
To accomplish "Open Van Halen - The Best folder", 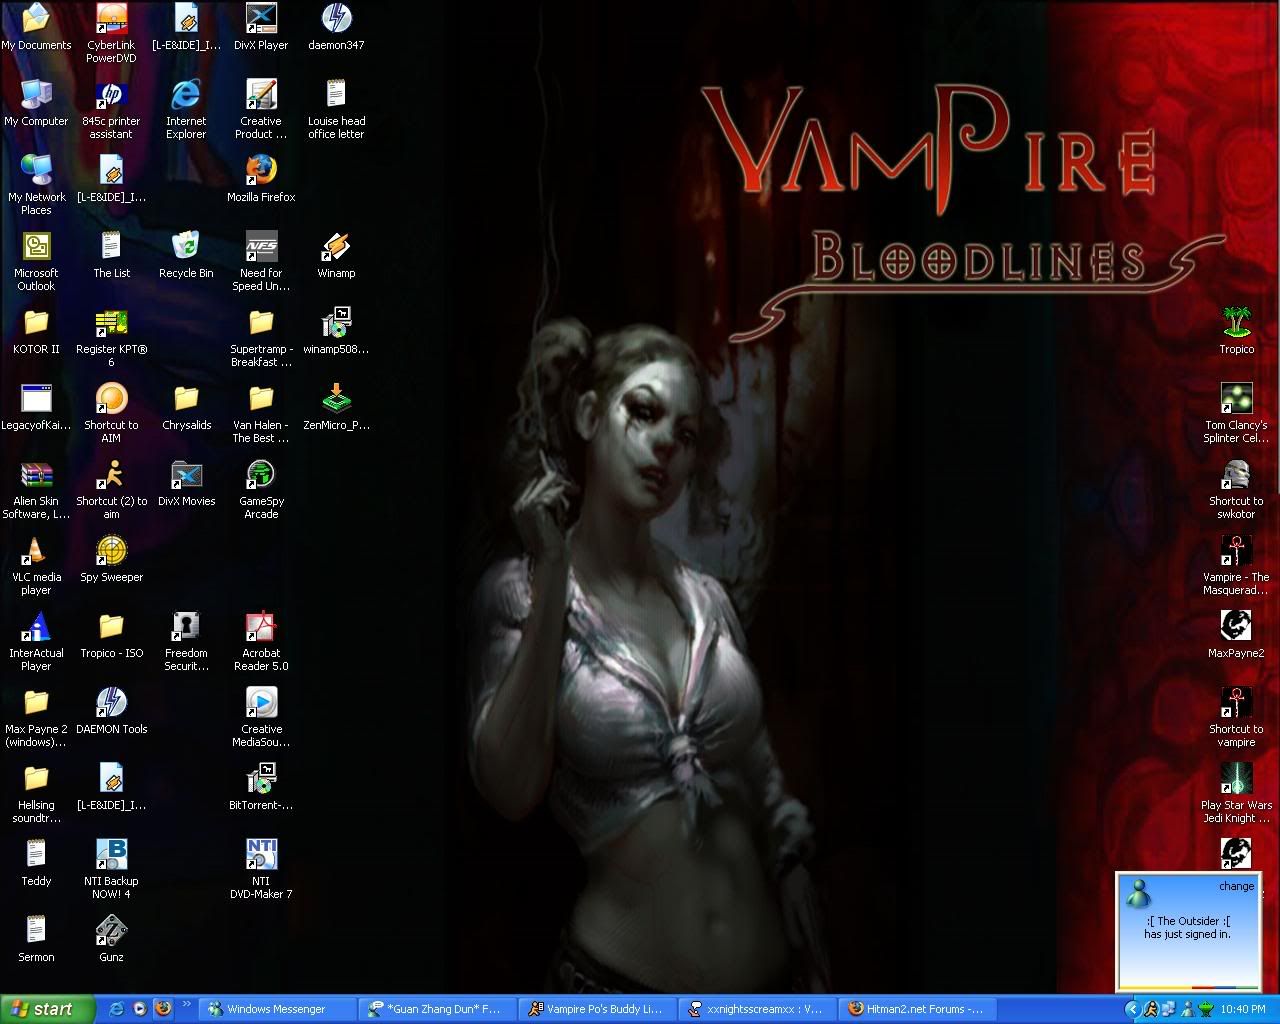I will 261,412.
